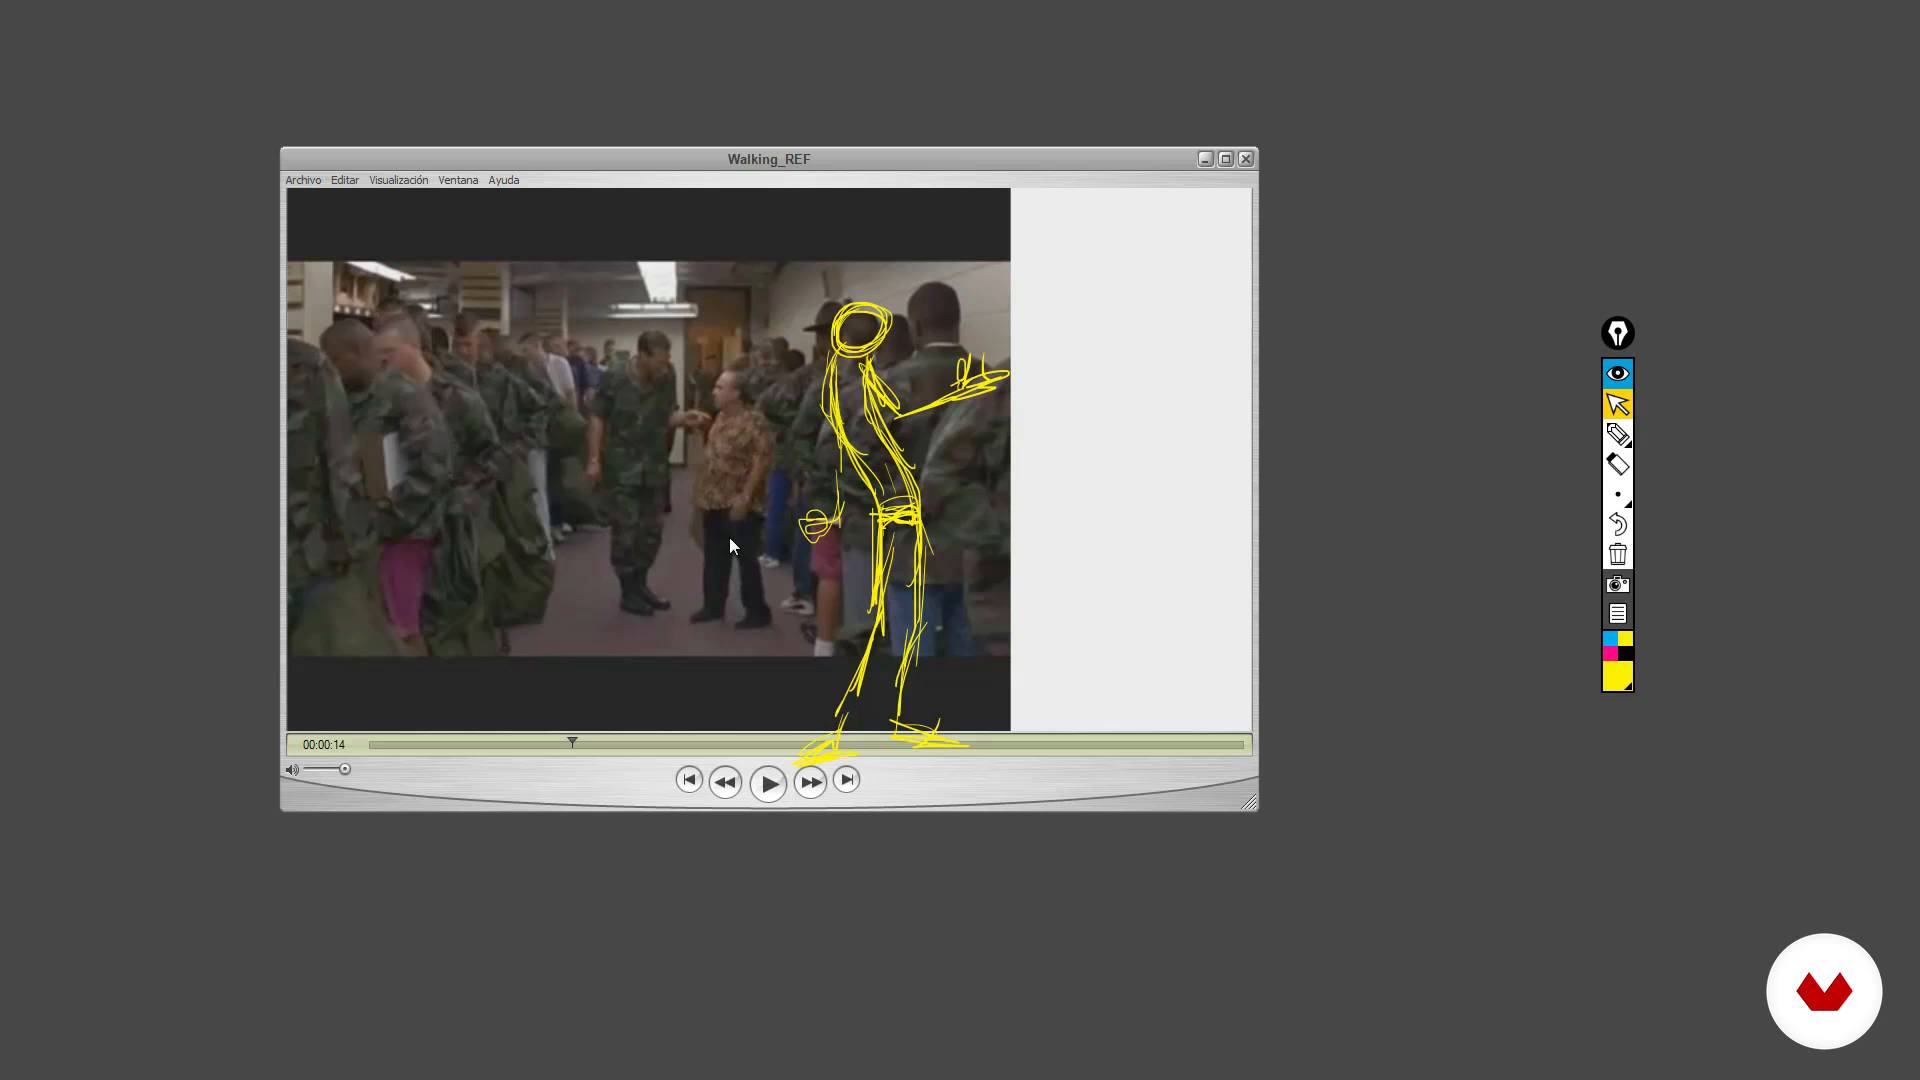Click the 00:00:14 timecode display
The image size is (1920, 1080).
pos(324,745)
